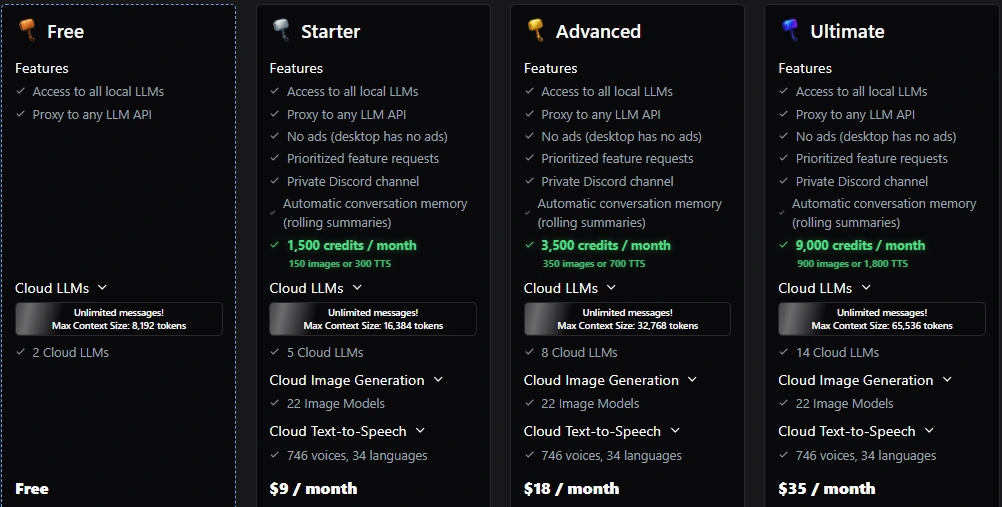Select the $35 / month Ultimate price
This screenshot has height=507, width=1002.
pyautogui.click(x=826, y=488)
